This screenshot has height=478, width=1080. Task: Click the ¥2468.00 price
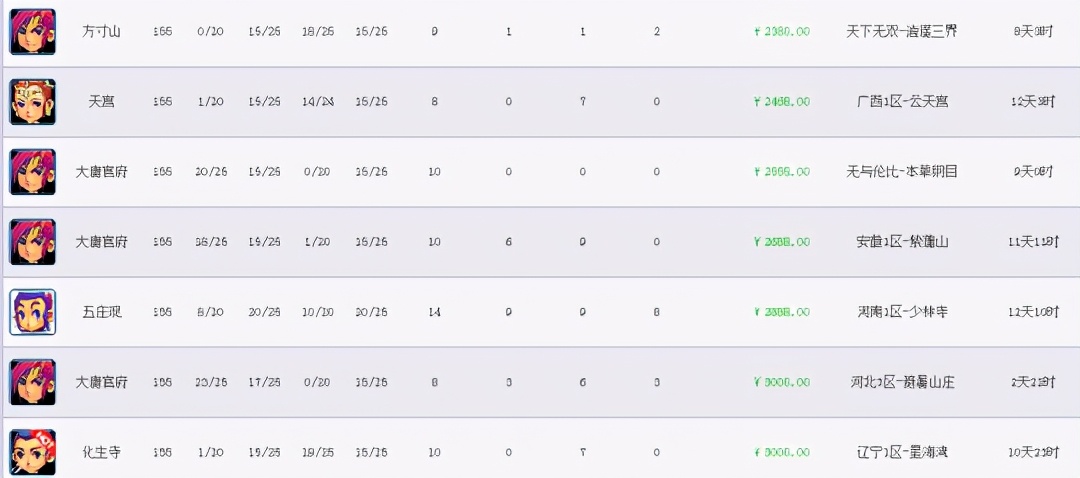click(x=782, y=102)
